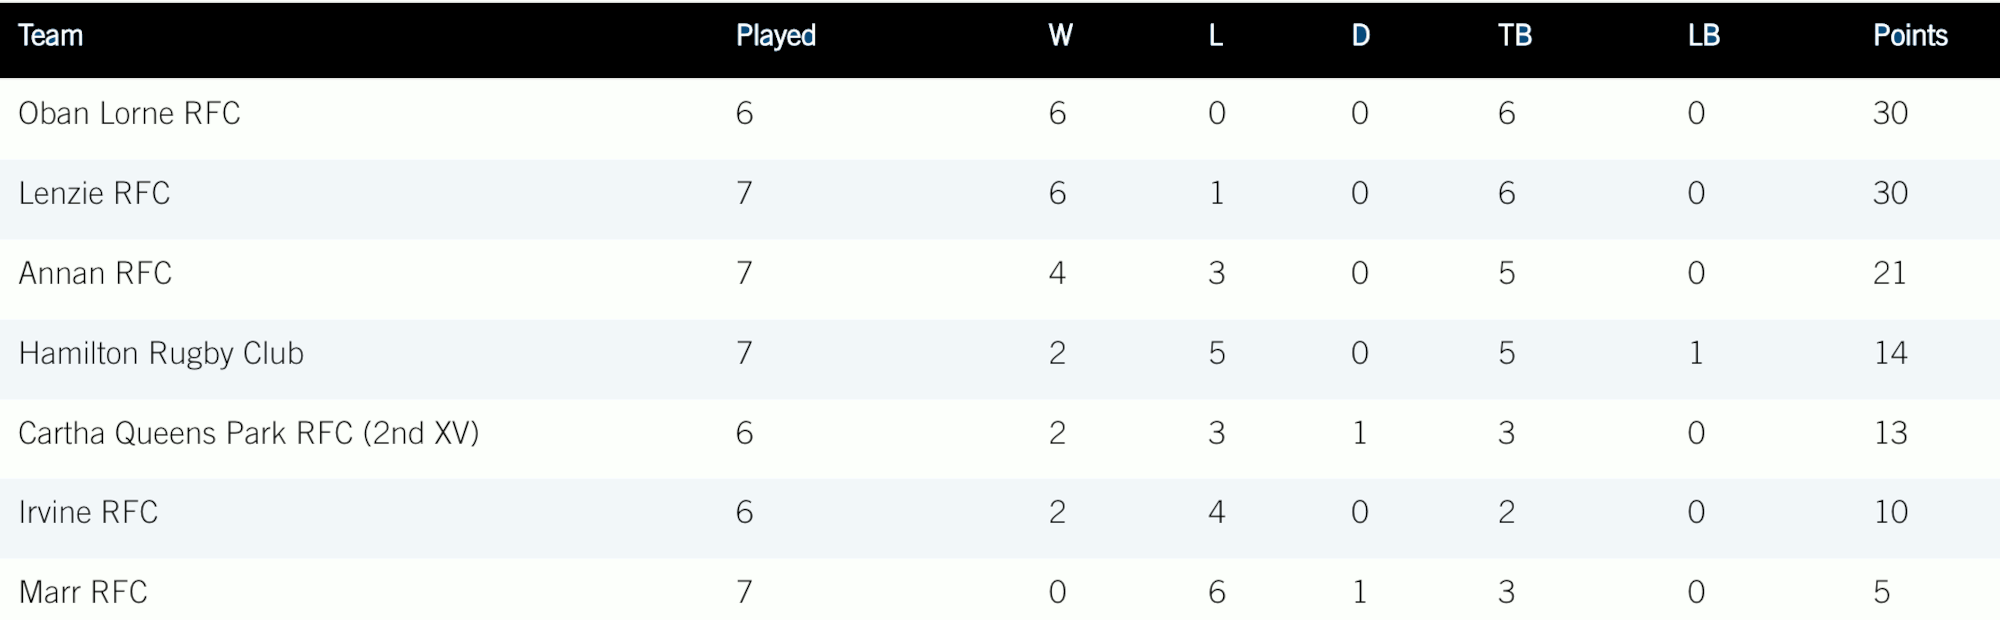Image resolution: width=2000 pixels, height=620 pixels.
Task: Select Annan RFC's points total of 21
Action: pos(1889,273)
